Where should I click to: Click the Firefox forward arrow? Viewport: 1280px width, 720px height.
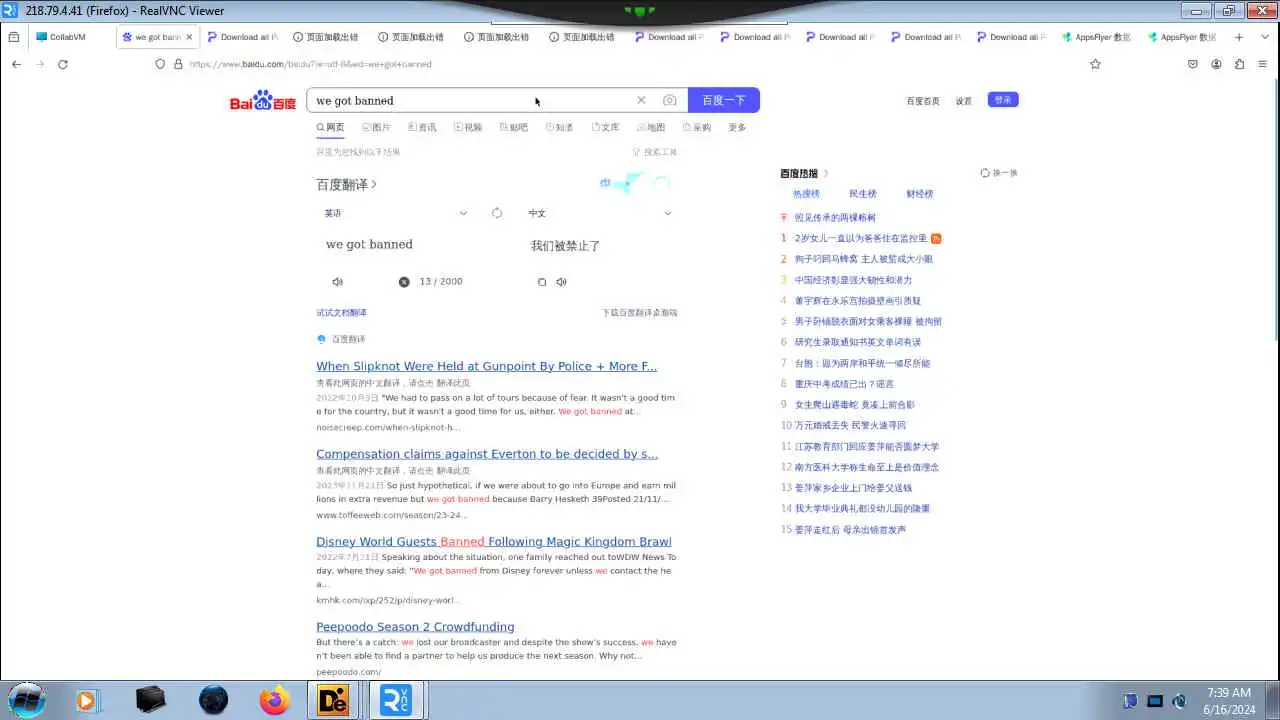coord(40,64)
